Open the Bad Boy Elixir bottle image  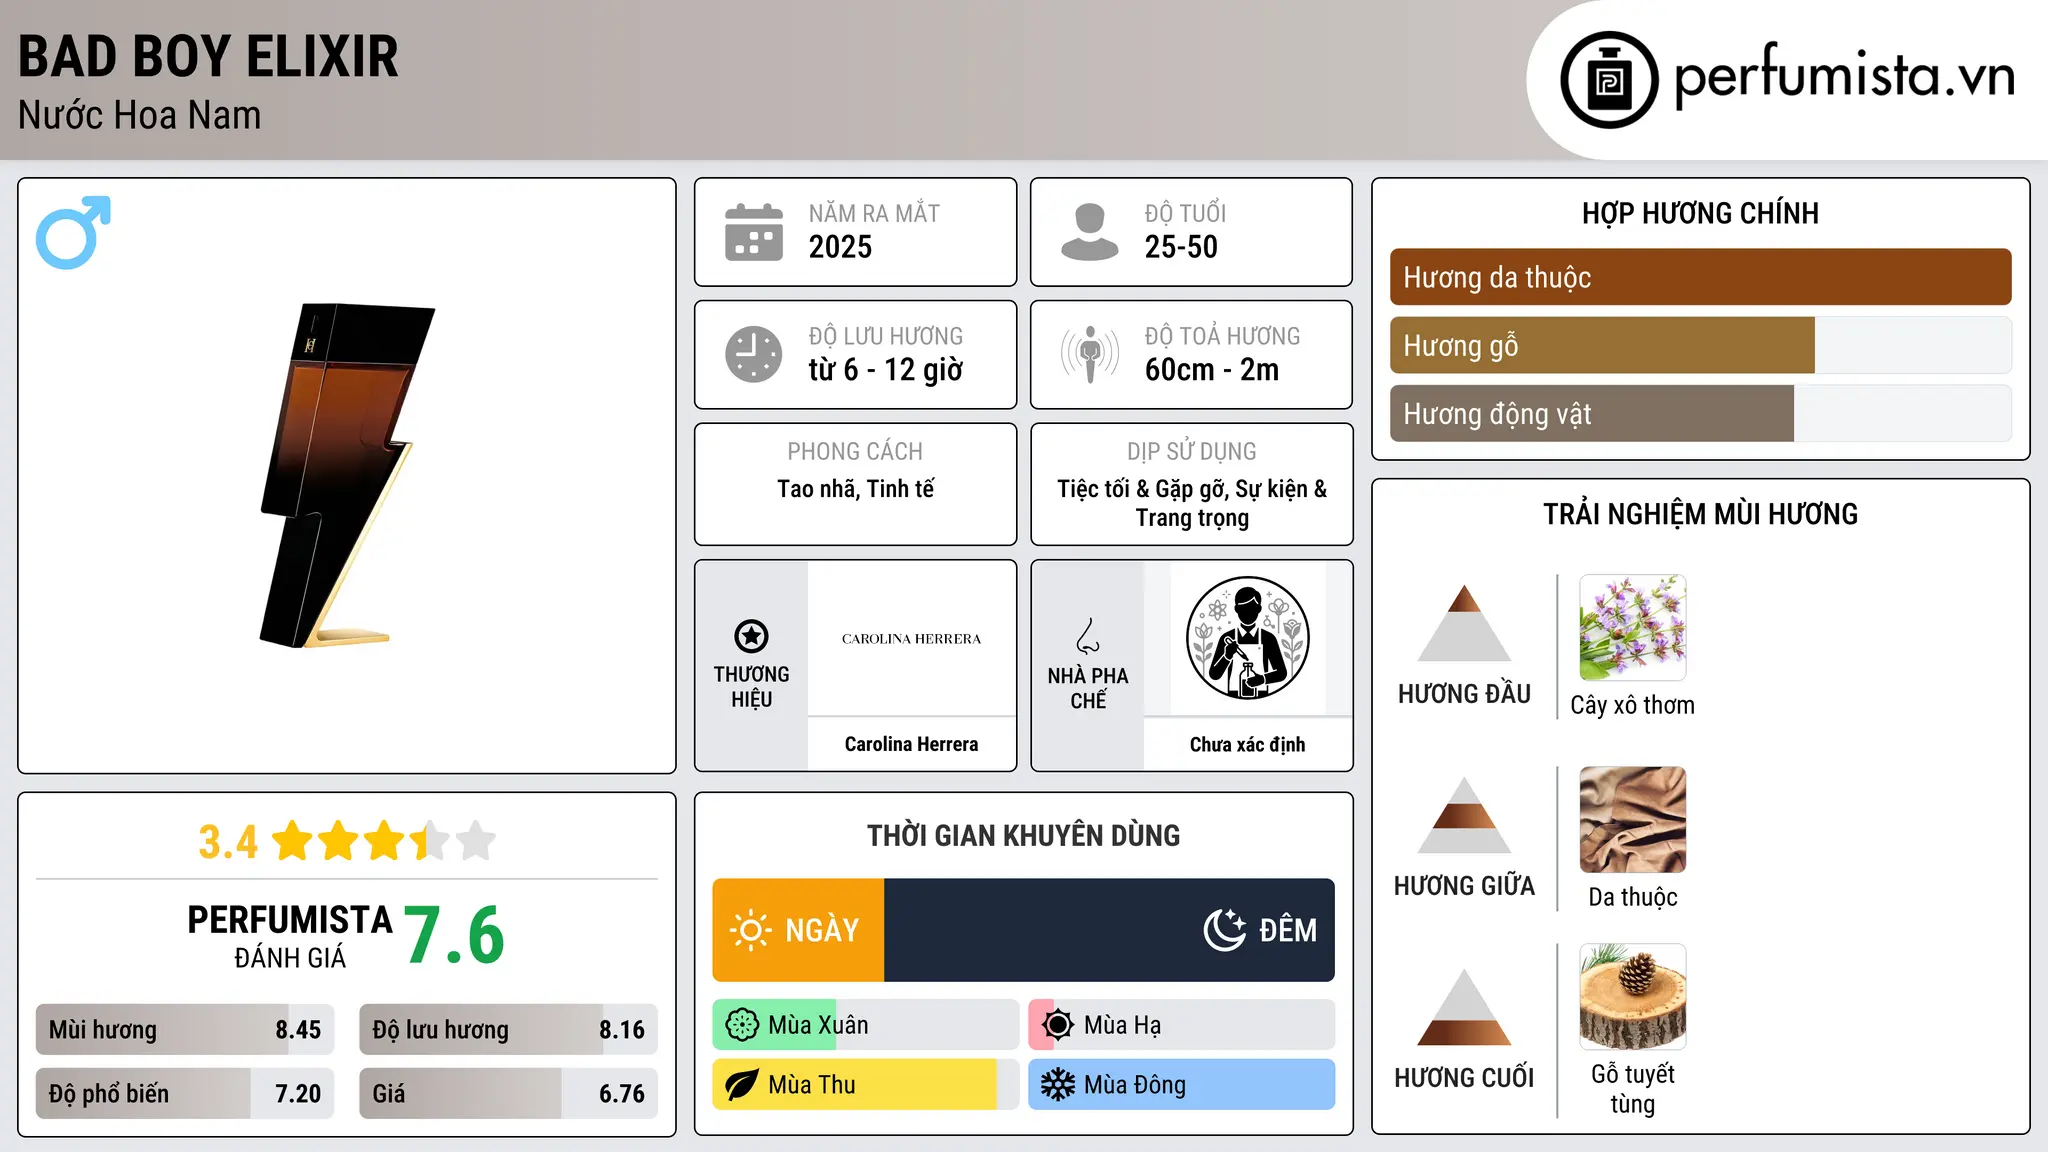click(347, 475)
